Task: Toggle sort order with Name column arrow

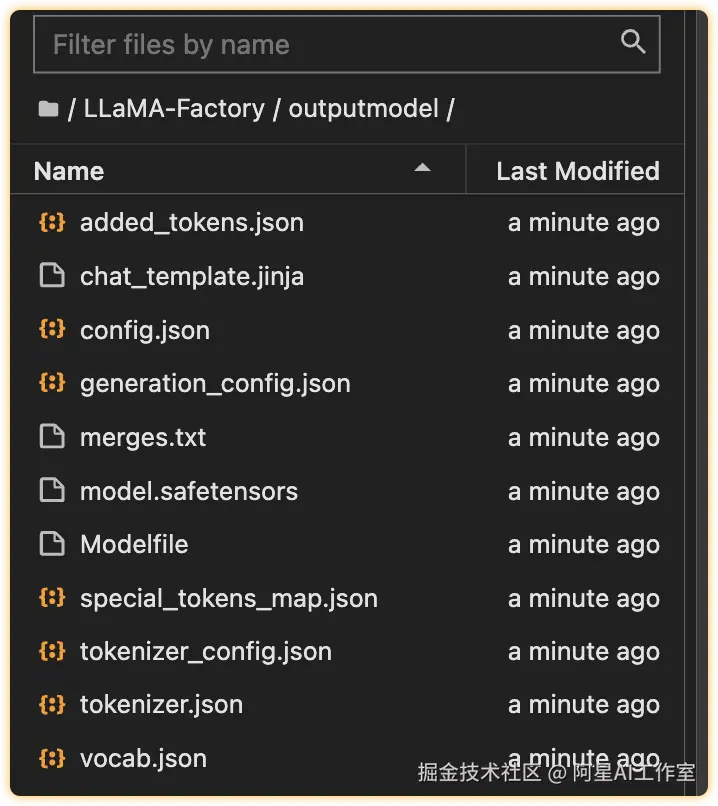Action: [x=423, y=169]
